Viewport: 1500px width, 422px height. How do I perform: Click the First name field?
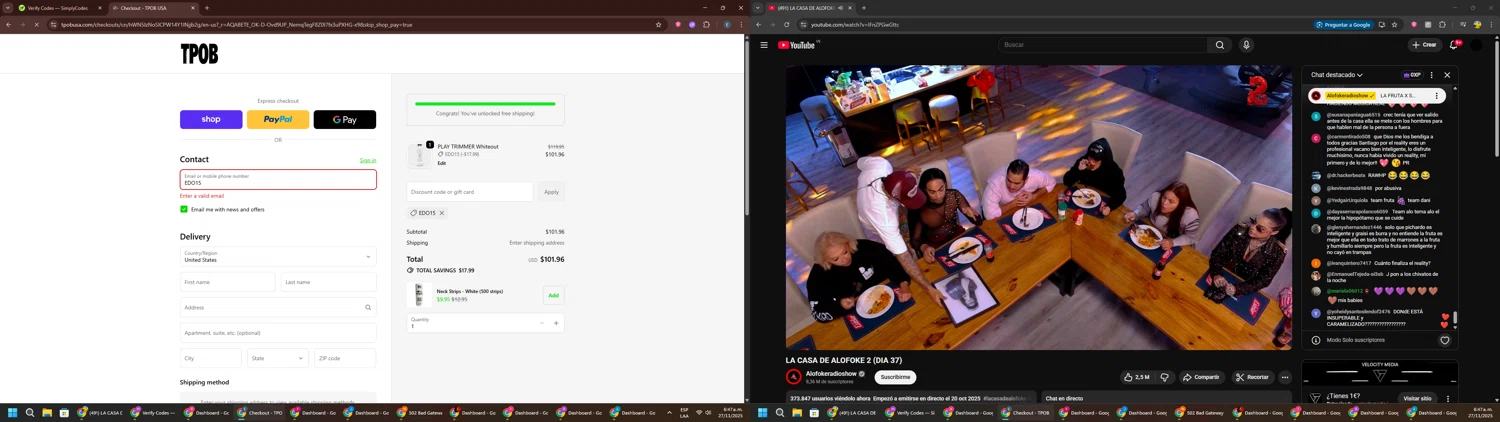click(x=227, y=282)
